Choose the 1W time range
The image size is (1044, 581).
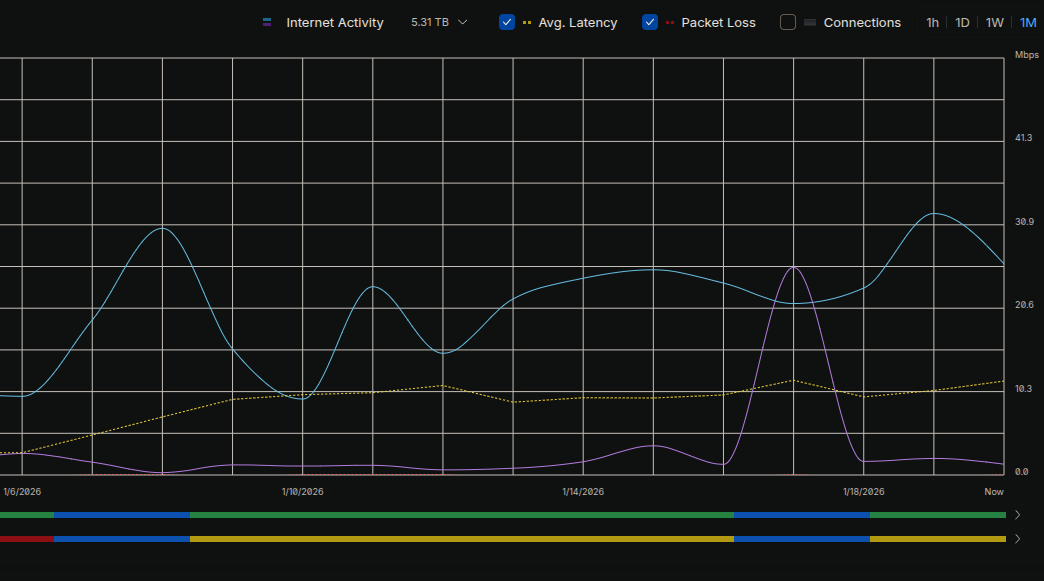(994, 22)
